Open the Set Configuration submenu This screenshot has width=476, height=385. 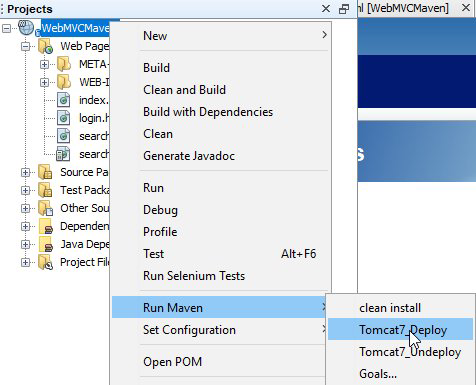click(219, 330)
